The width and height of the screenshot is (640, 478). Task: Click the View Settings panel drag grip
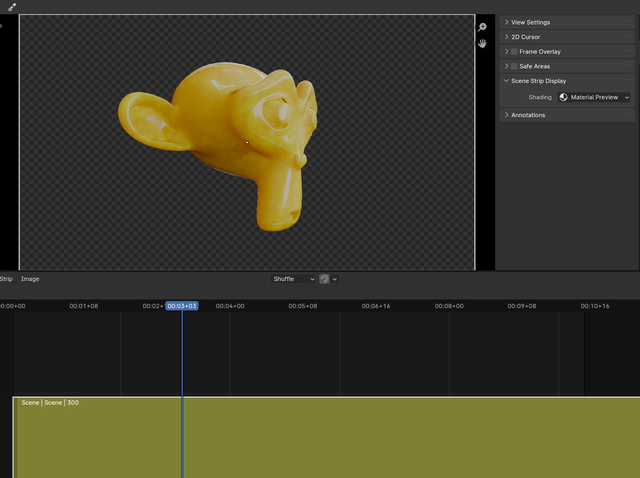629,22
